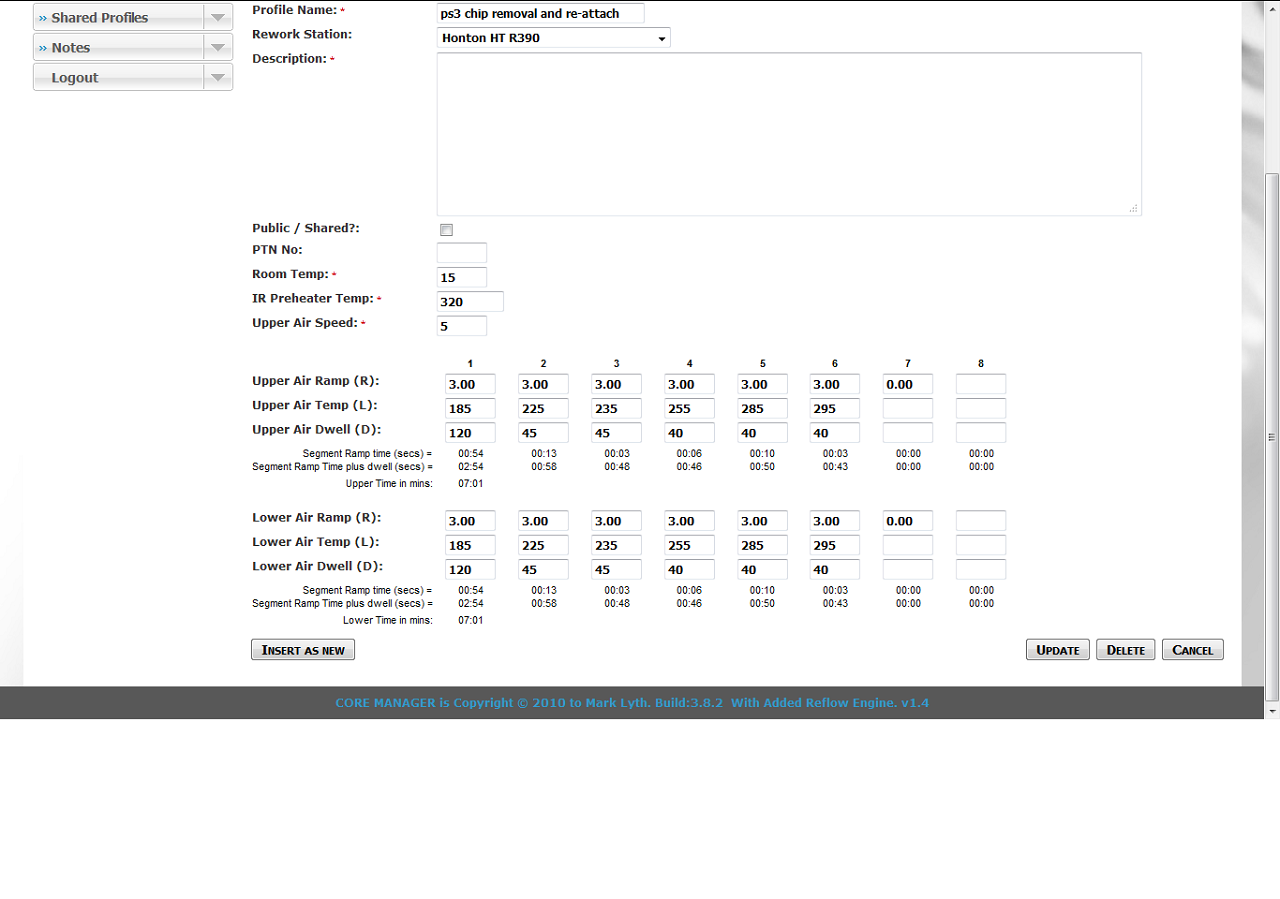The height and width of the screenshot is (899, 1280).
Task: Click Lower Time in mins value 07:01
Action: click(x=470, y=621)
